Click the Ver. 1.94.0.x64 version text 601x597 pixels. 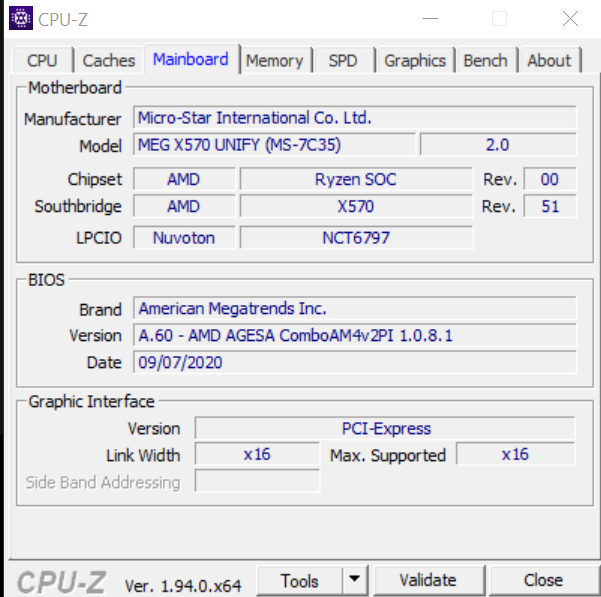pyautogui.click(x=183, y=586)
